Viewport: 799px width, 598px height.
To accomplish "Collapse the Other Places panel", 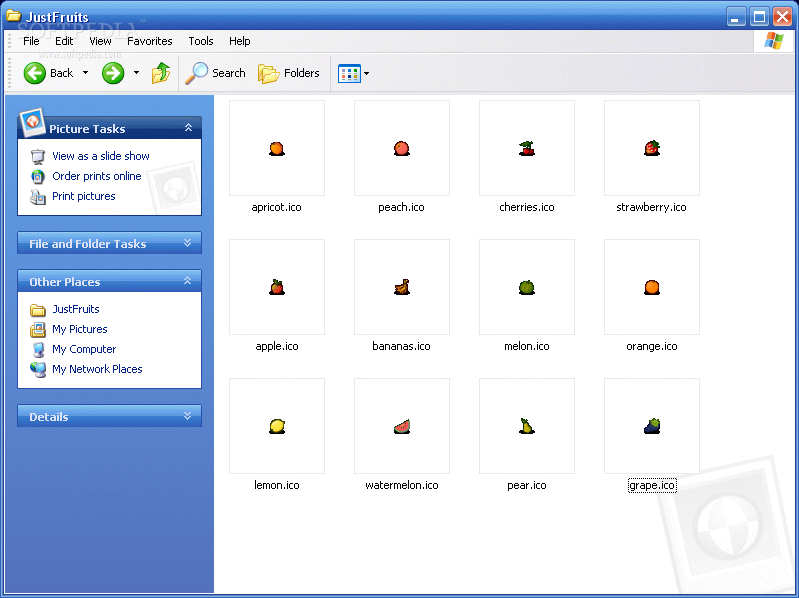I will [x=188, y=281].
